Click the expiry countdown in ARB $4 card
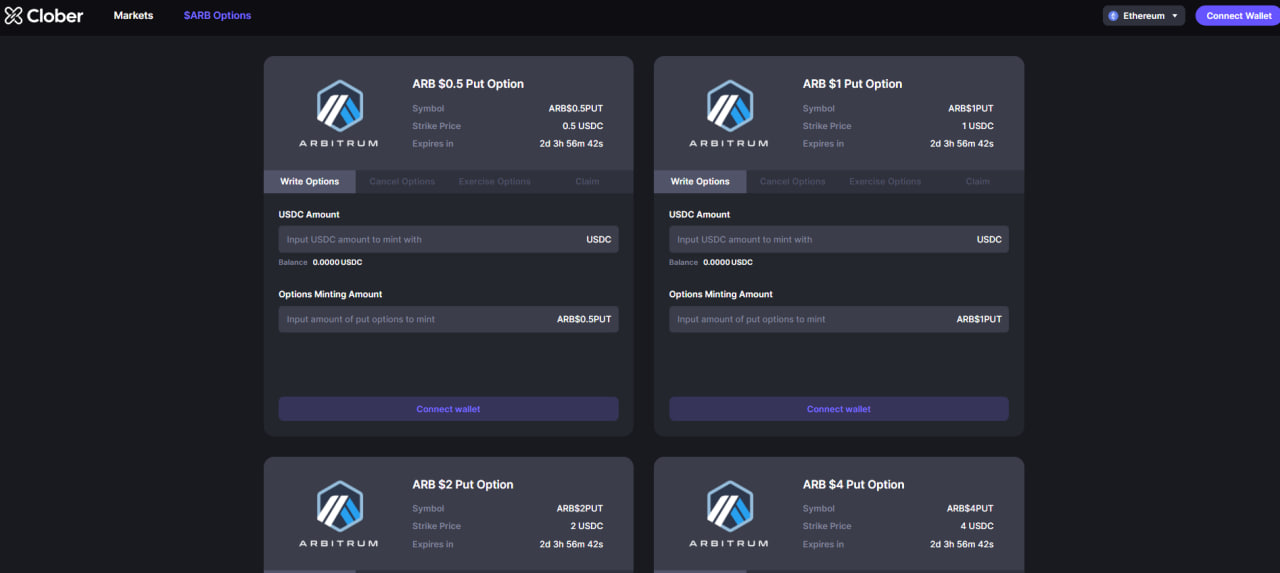The width and height of the screenshot is (1280, 573). tap(962, 544)
